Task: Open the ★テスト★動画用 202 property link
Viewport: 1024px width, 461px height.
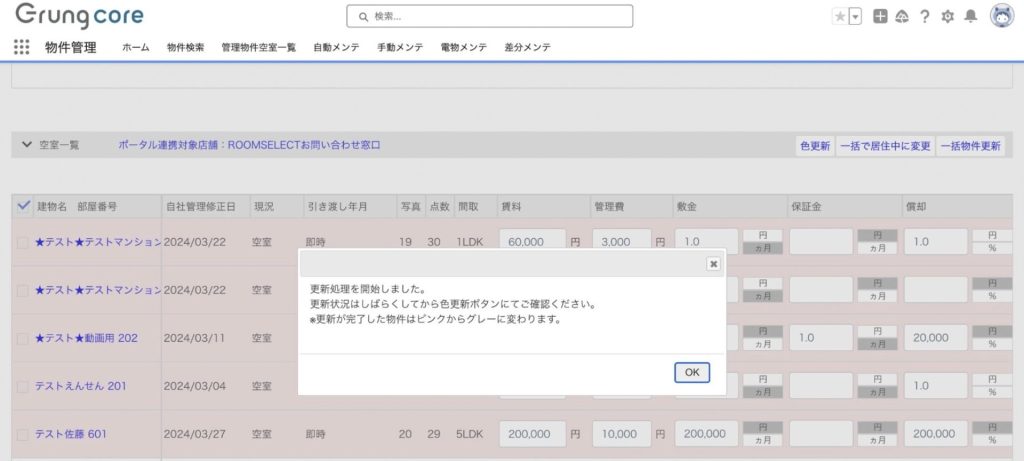Action: point(86,338)
